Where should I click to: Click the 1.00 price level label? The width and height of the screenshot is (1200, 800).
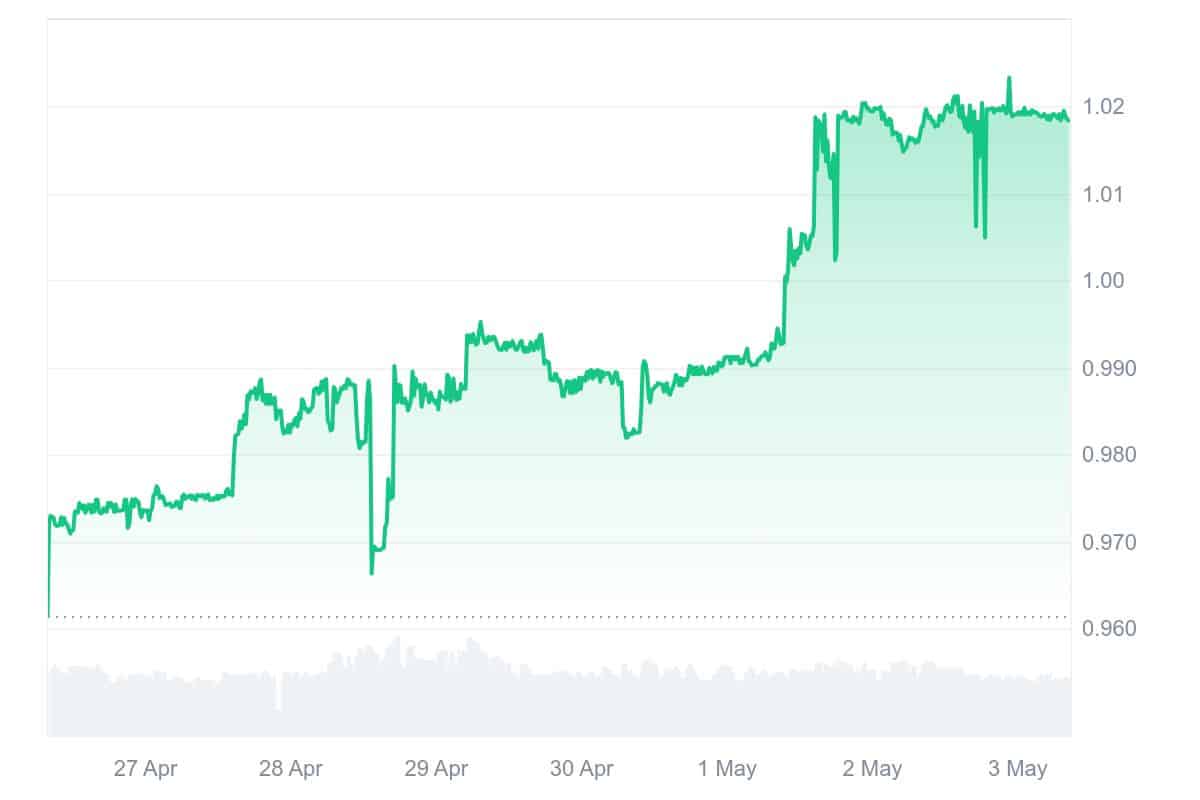[x=1105, y=281]
